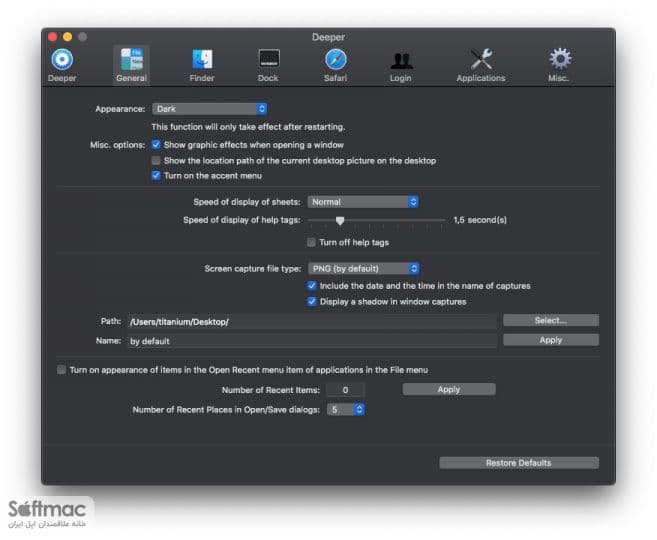This screenshot has height=540, width=657.
Task: Open Speed of display of sheets dropdown
Action: (363, 202)
